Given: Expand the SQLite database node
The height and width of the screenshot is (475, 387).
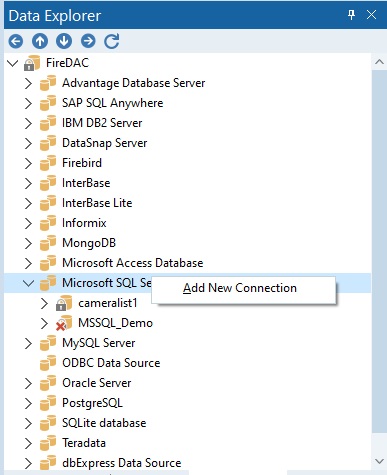Looking at the screenshot, I should tap(29, 423).
